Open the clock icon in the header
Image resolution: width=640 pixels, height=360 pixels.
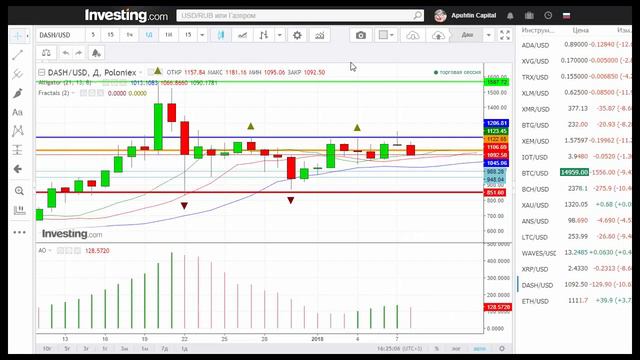548,16
